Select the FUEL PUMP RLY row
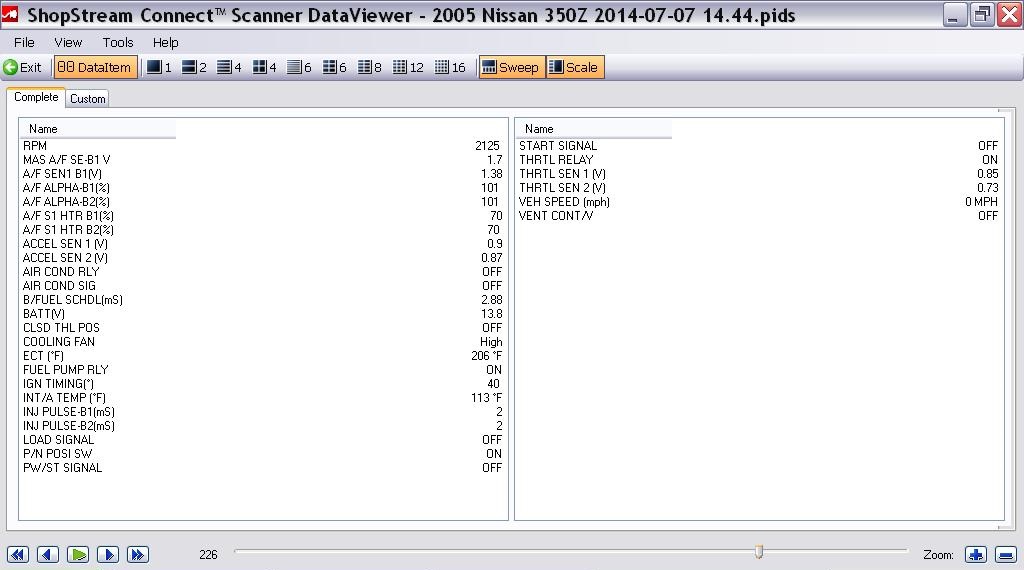The width and height of the screenshot is (1024, 570). [x=263, y=370]
